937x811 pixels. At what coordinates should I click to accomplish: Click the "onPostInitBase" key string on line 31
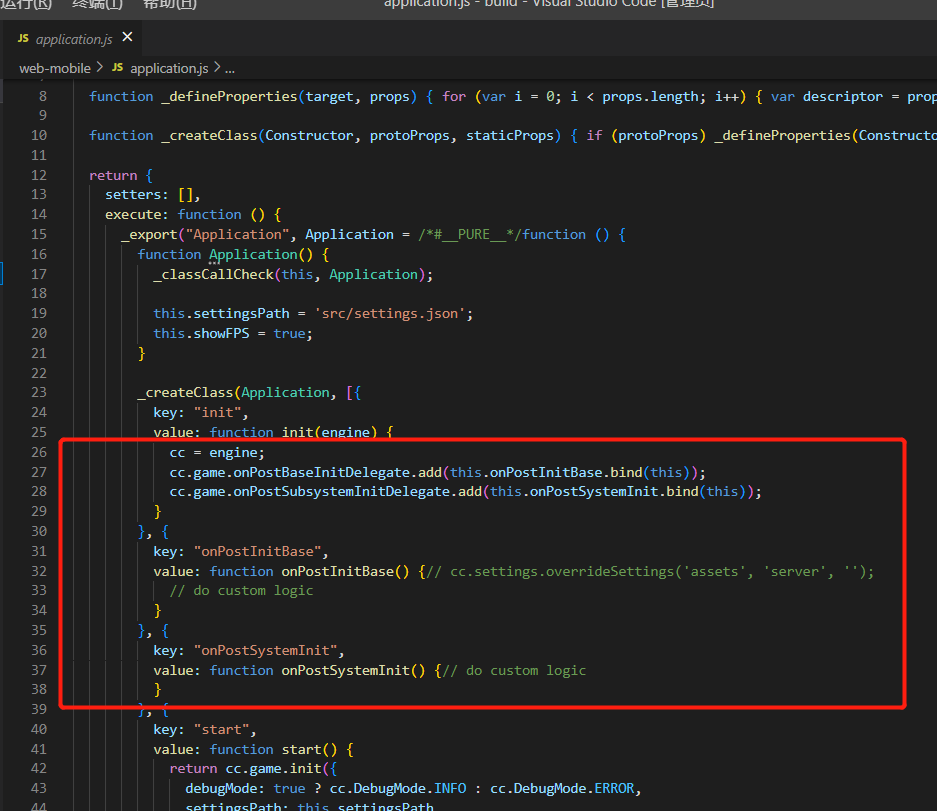click(x=258, y=551)
